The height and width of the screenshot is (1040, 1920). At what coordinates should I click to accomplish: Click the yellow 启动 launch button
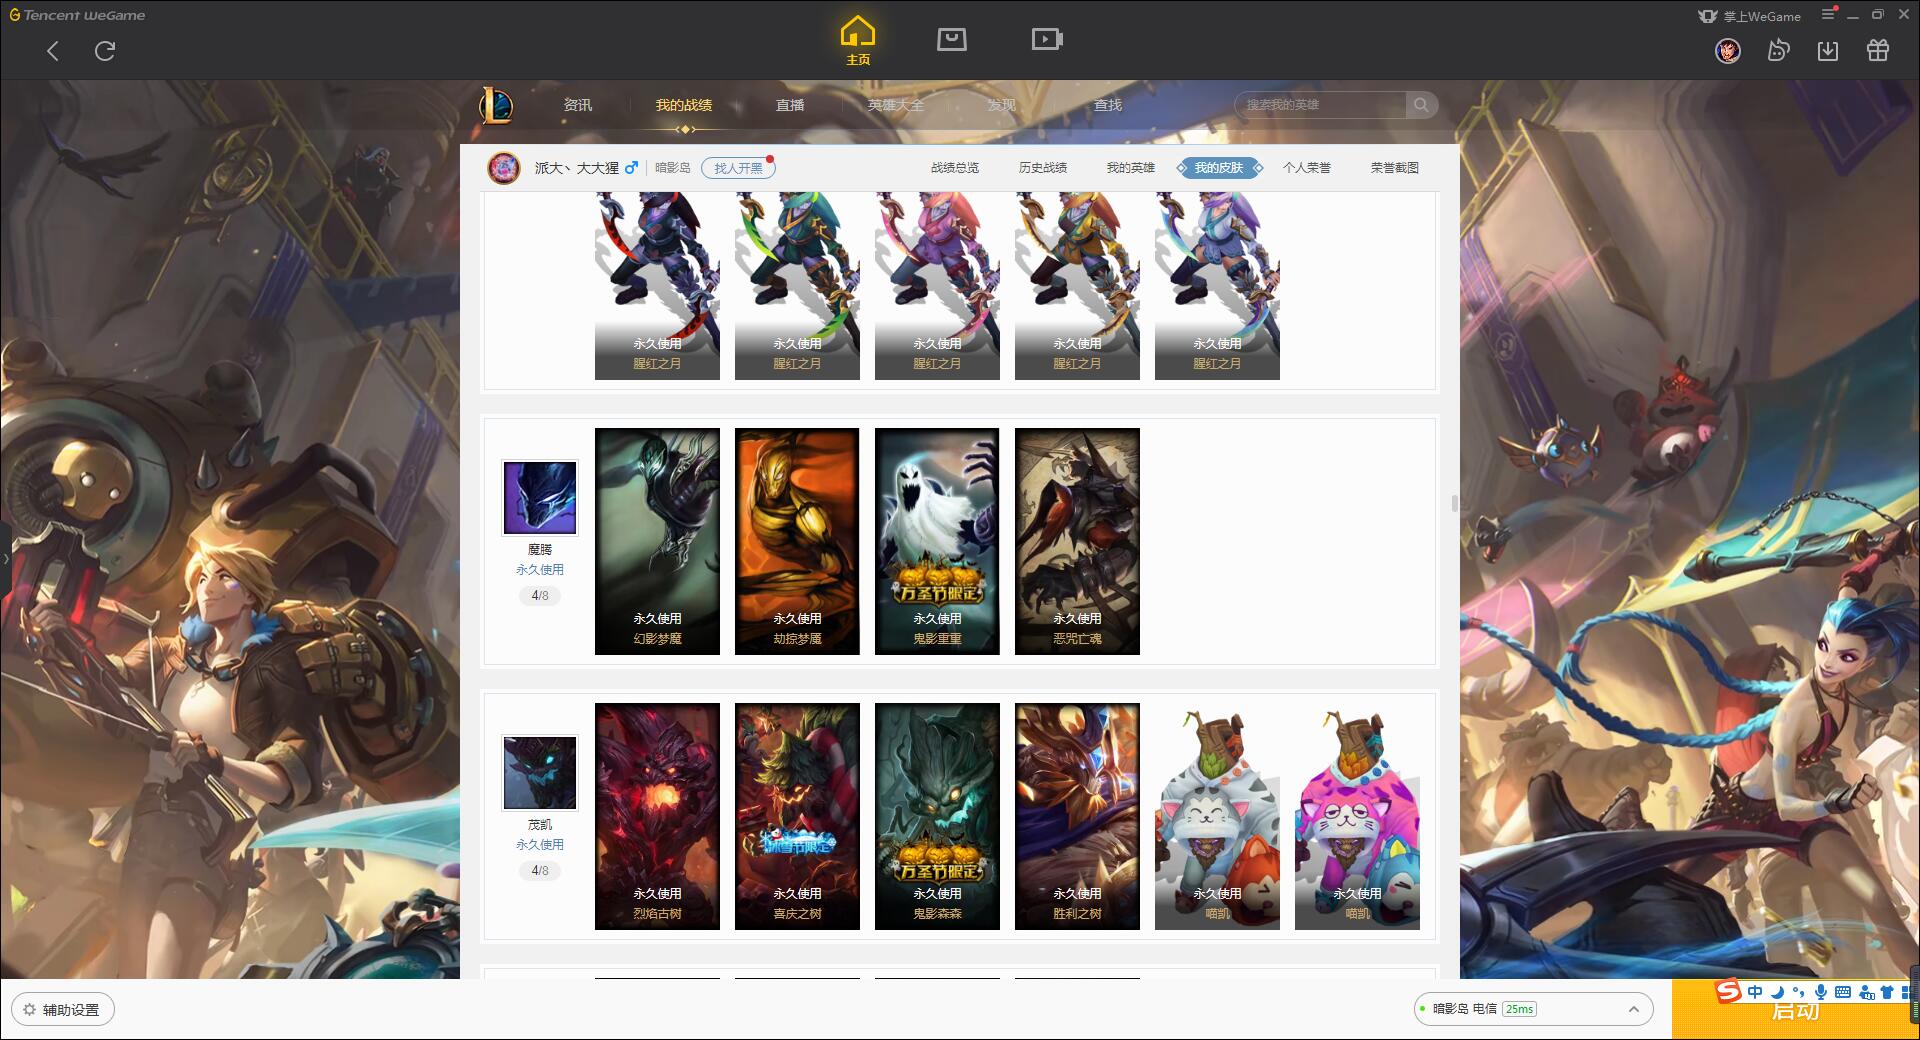click(x=1795, y=1010)
